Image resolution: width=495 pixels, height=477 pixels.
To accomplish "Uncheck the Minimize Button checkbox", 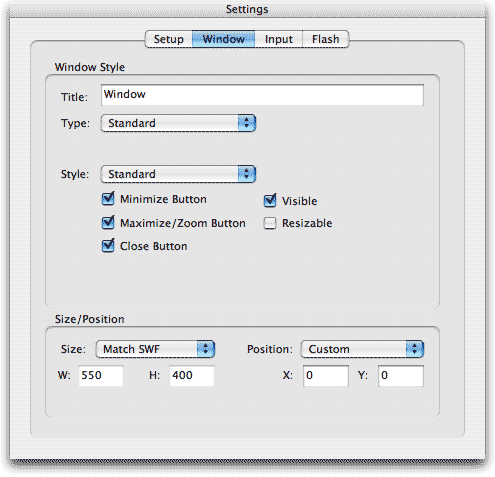I will (x=108, y=199).
